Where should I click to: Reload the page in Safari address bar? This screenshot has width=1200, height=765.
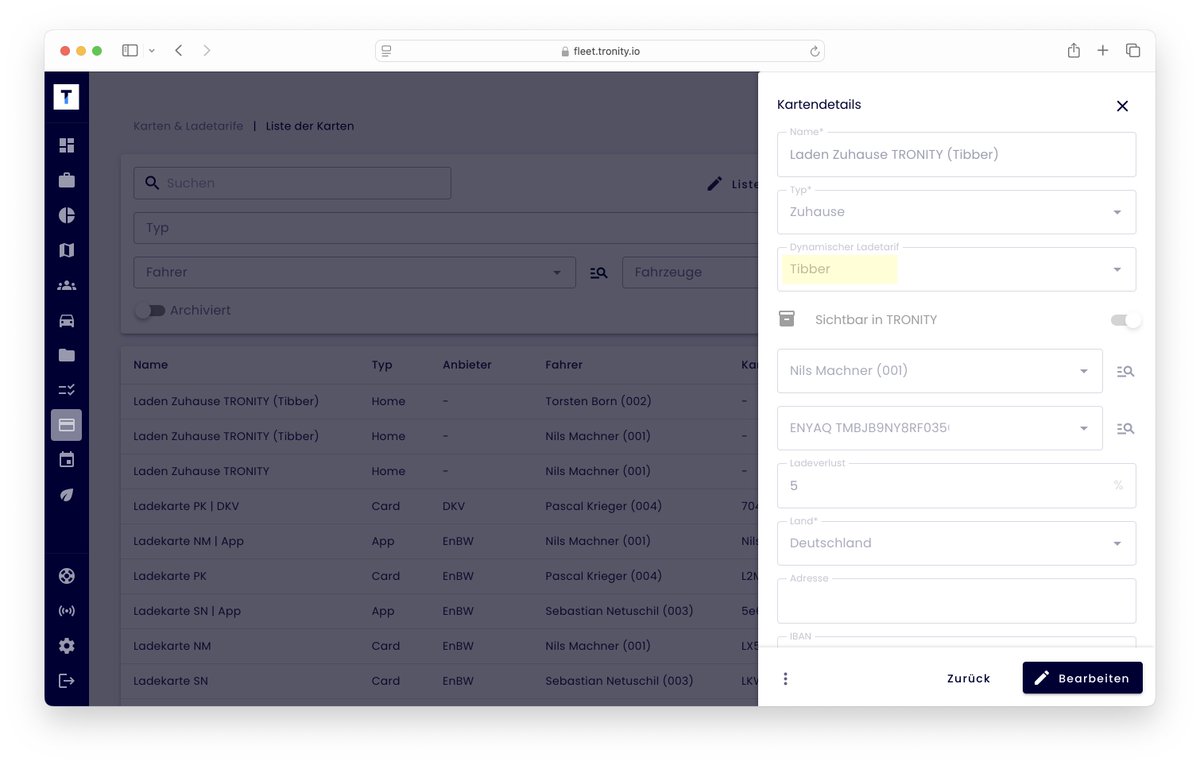click(814, 51)
